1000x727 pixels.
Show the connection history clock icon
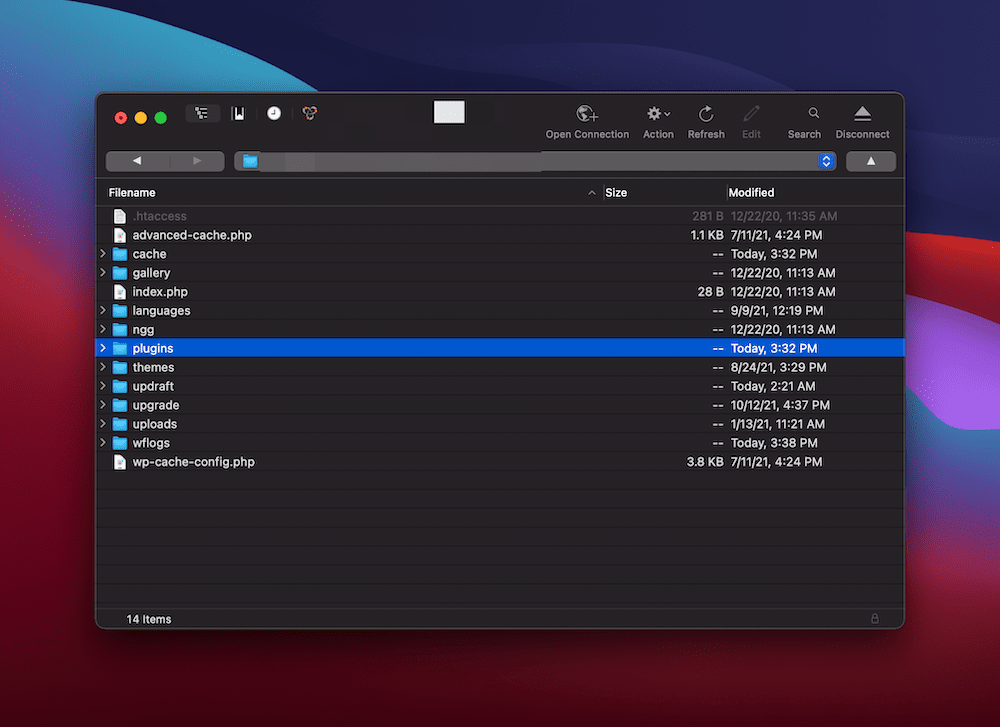click(x=274, y=114)
